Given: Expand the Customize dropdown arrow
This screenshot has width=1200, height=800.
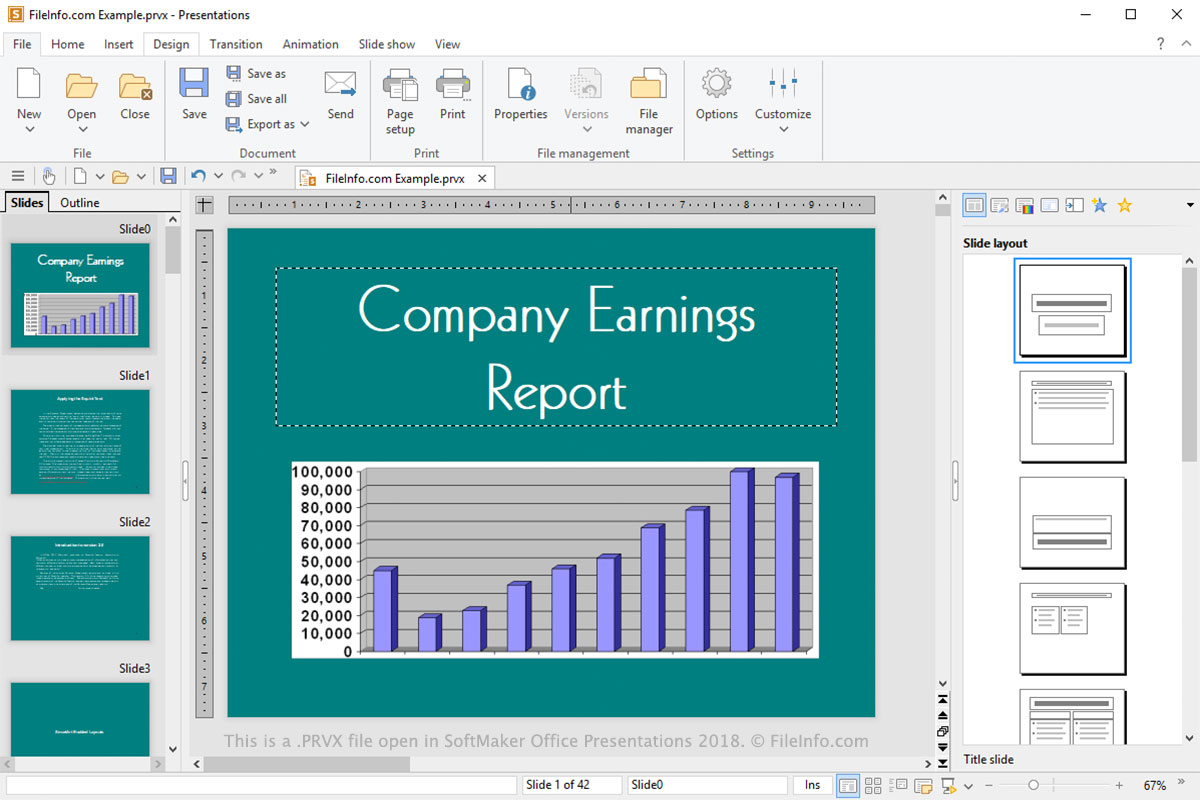Looking at the screenshot, I should (783, 129).
